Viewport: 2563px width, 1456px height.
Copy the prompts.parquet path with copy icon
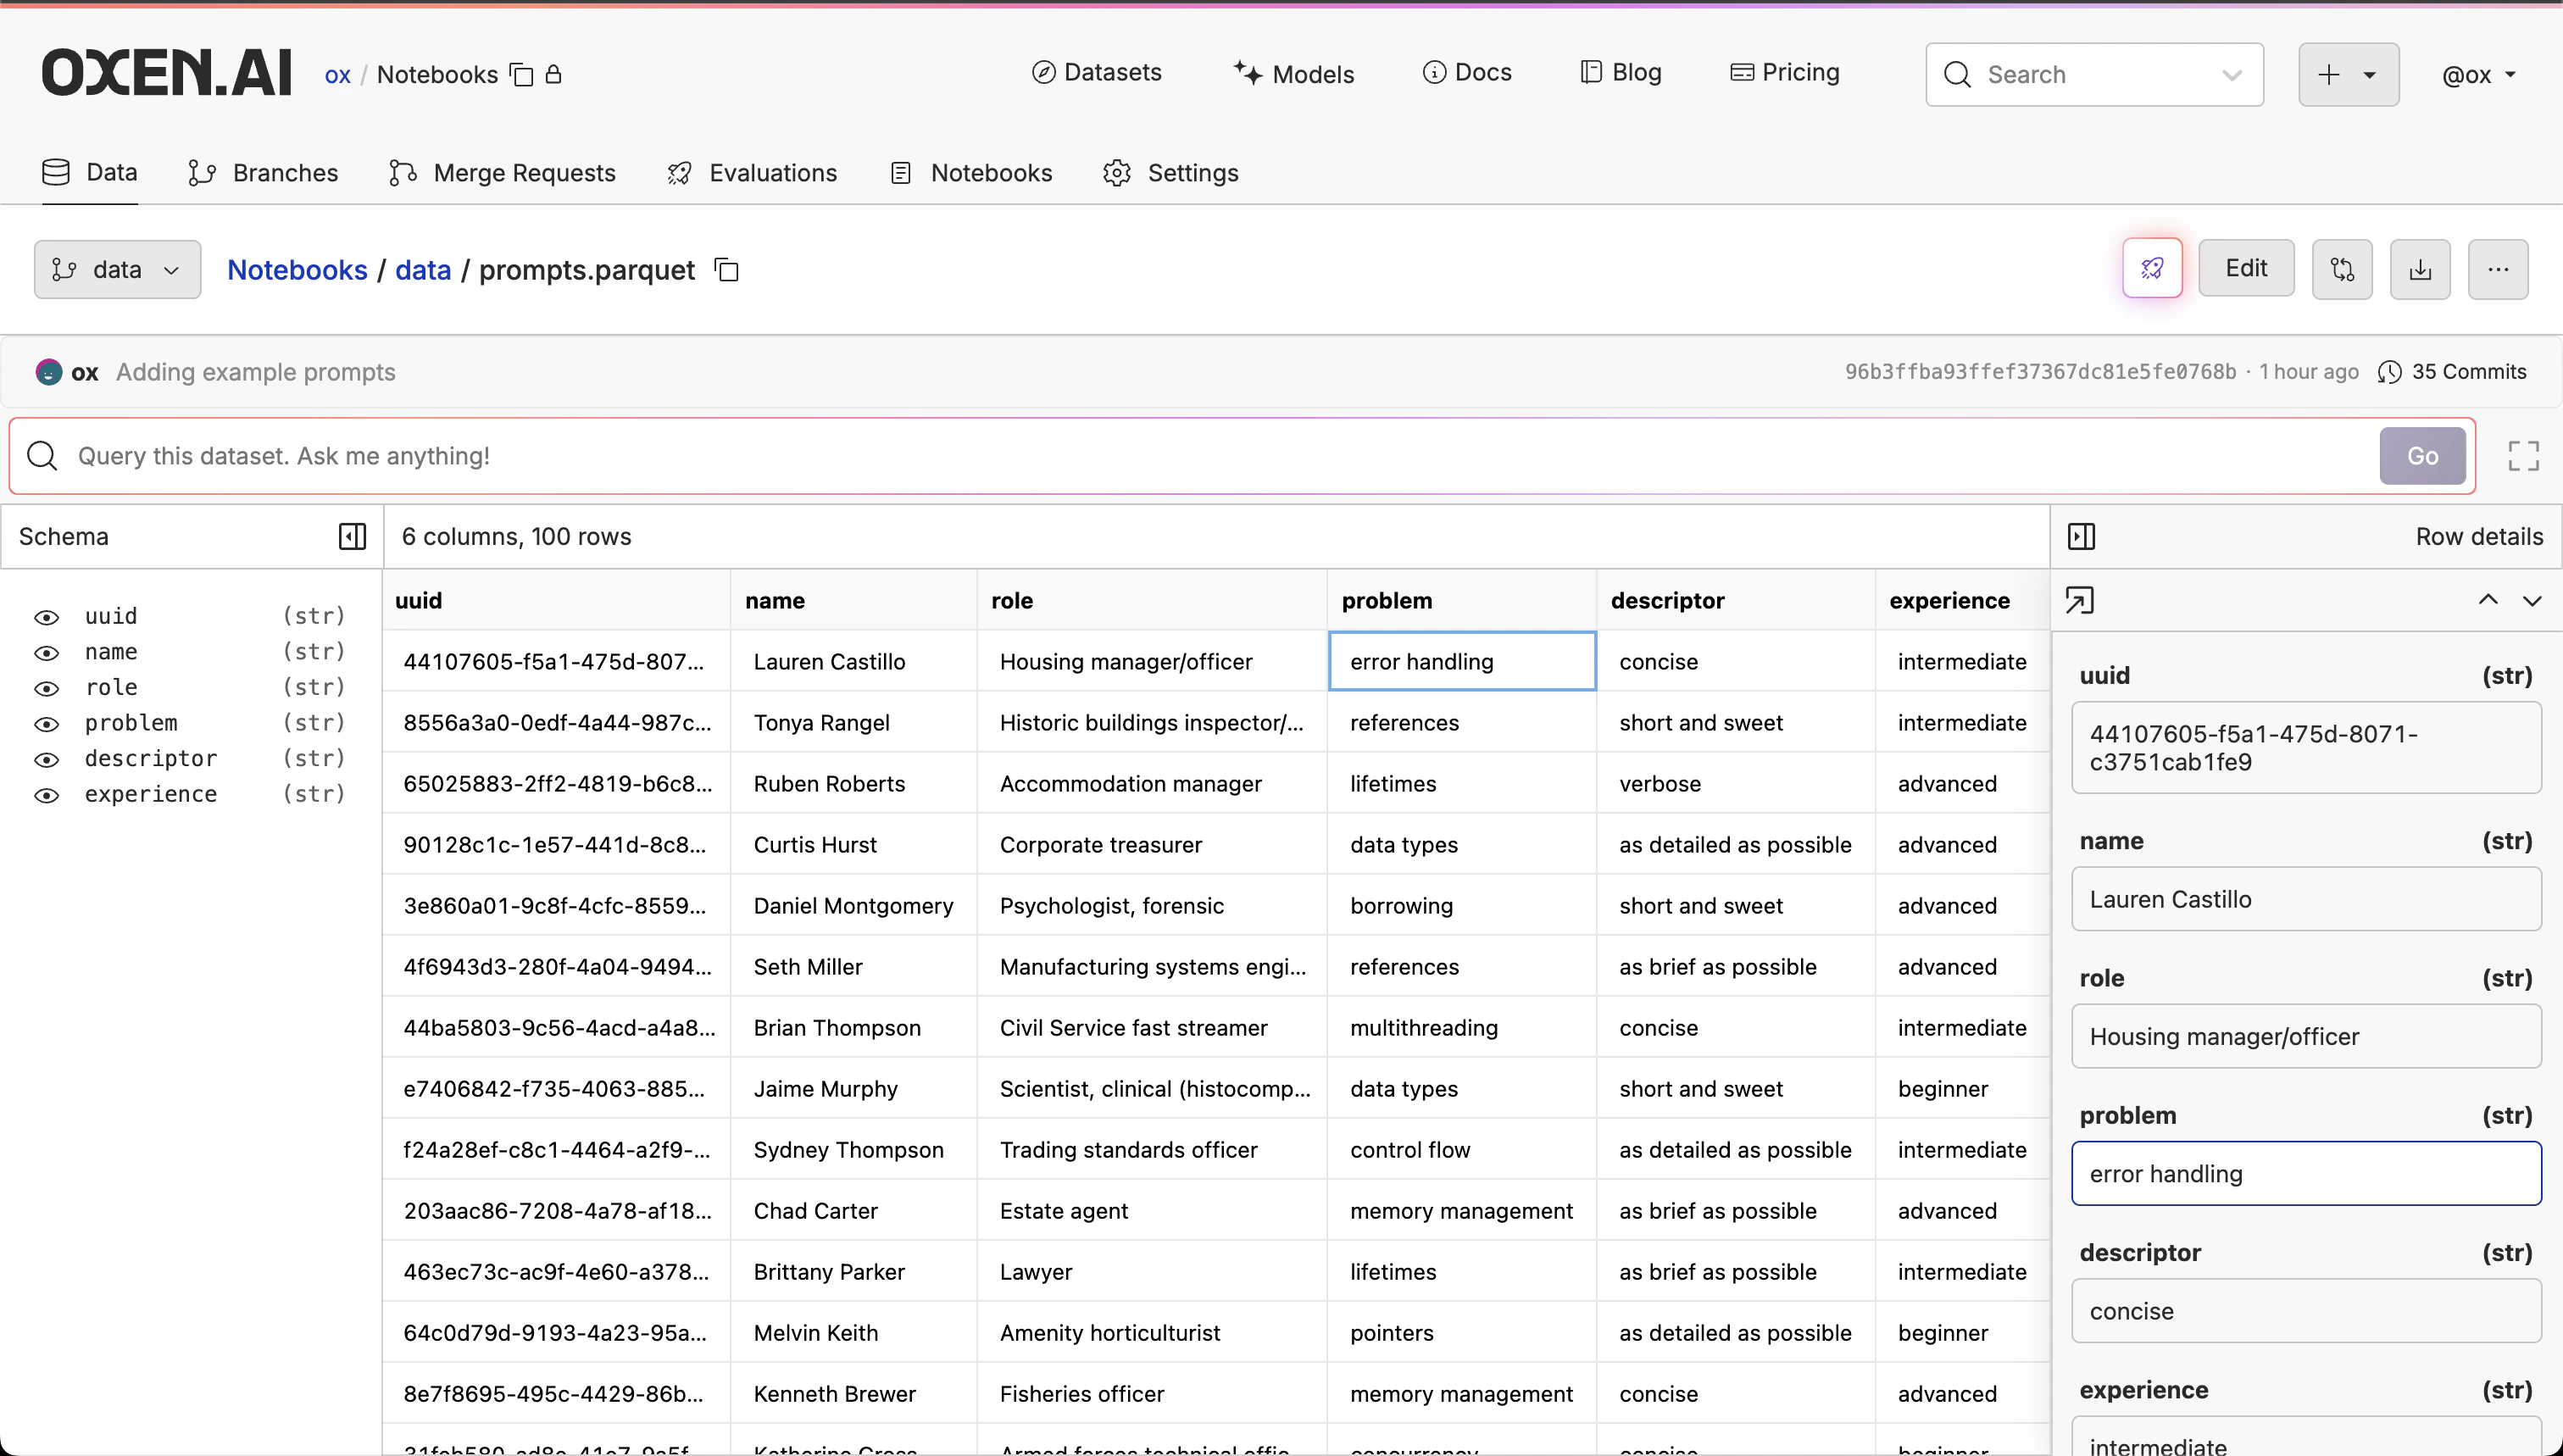tap(727, 269)
